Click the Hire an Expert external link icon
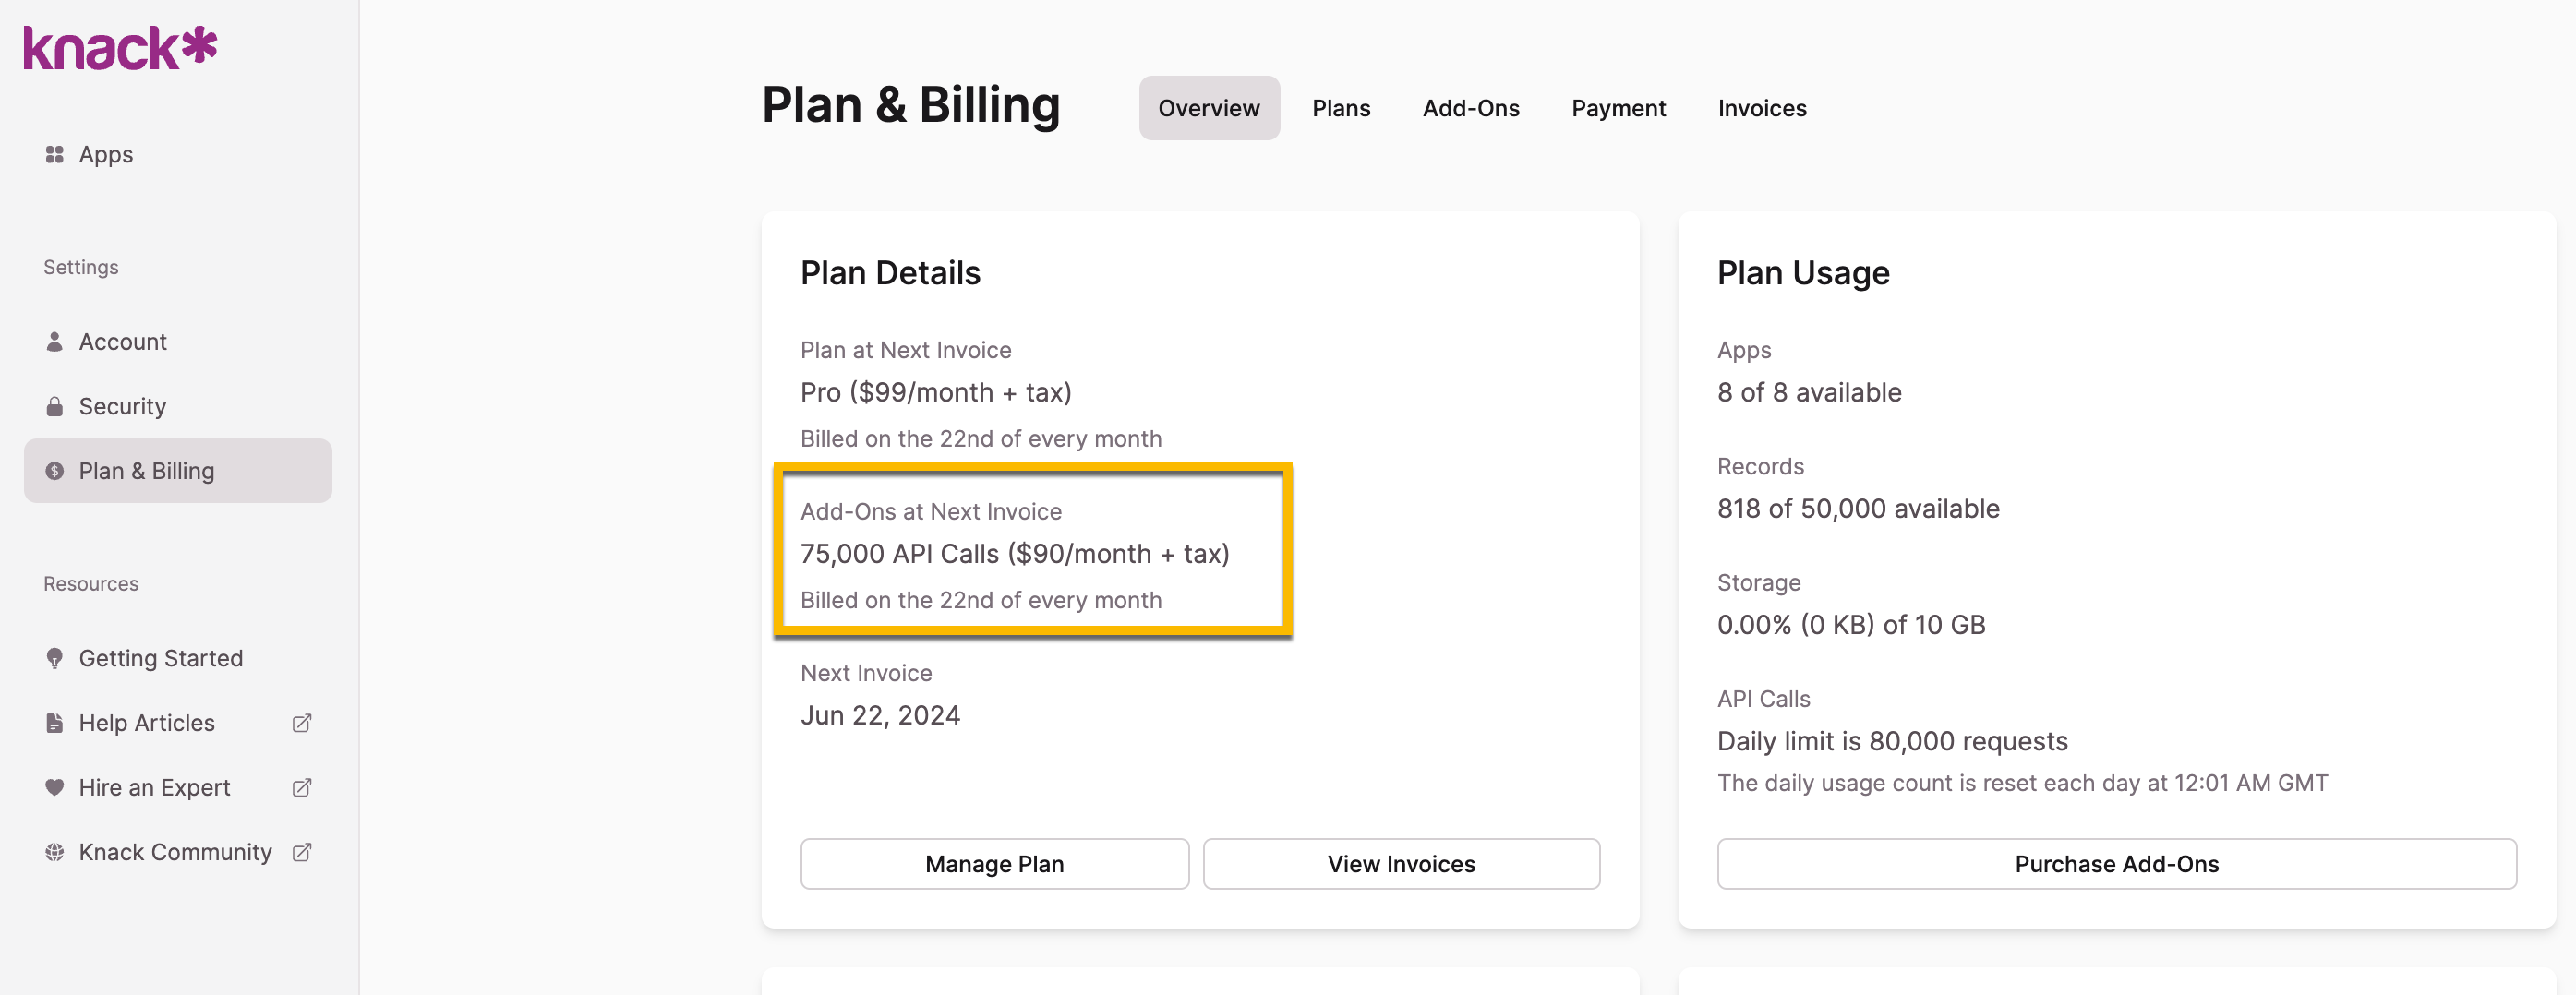Image resolution: width=2576 pixels, height=995 pixels. point(302,788)
